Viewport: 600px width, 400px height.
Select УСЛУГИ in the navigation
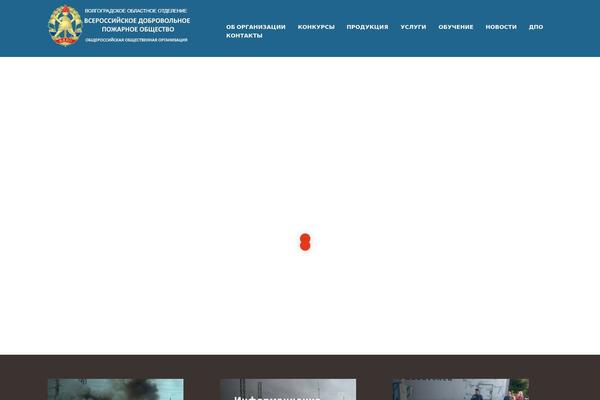tap(413, 27)
